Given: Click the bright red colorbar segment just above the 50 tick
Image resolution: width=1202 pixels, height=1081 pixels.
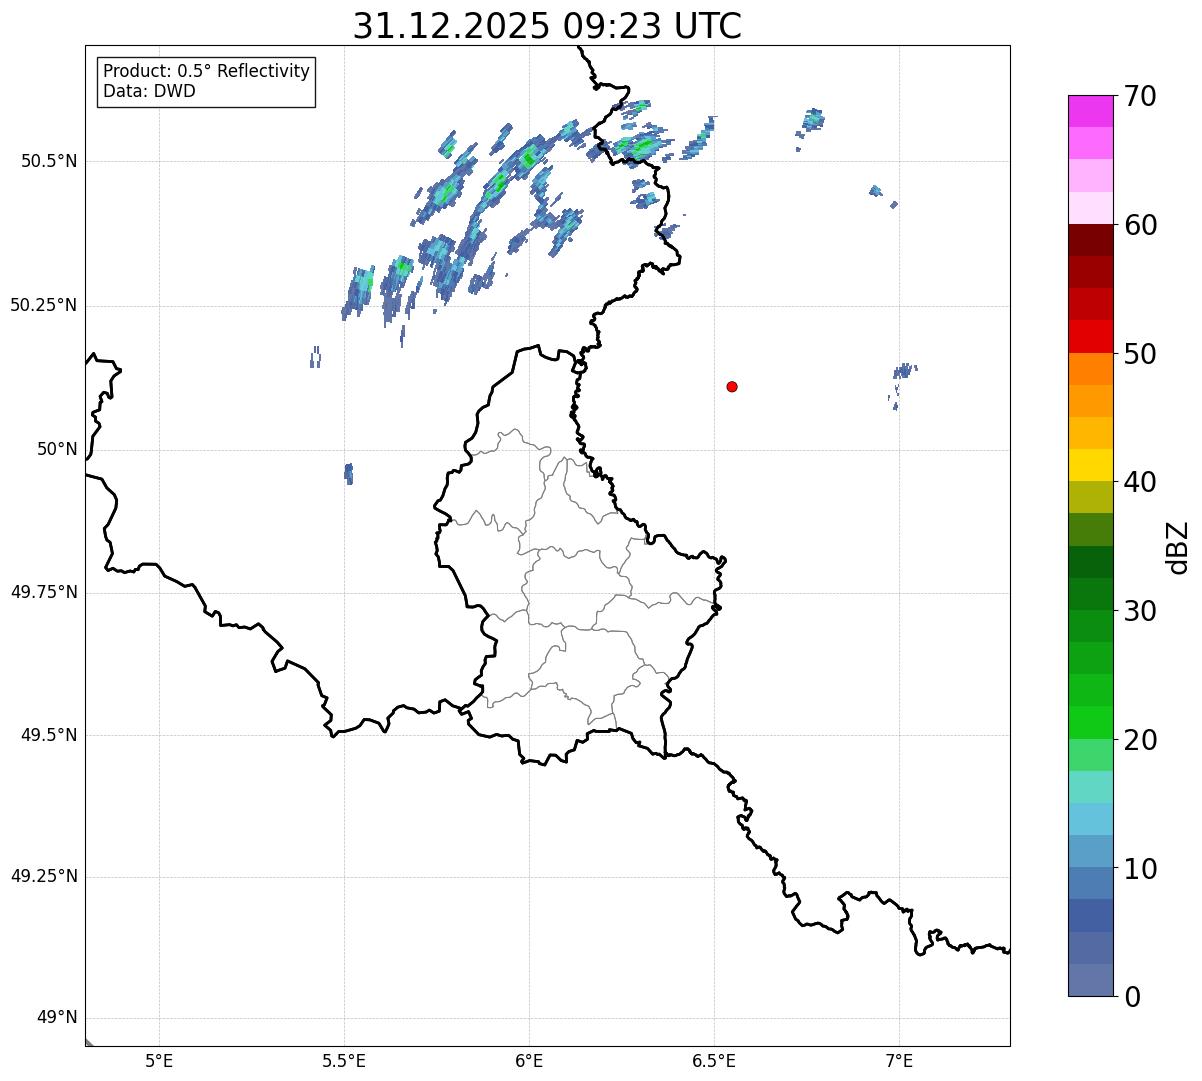Looking at the screenshot, I should coord(1091,337).
